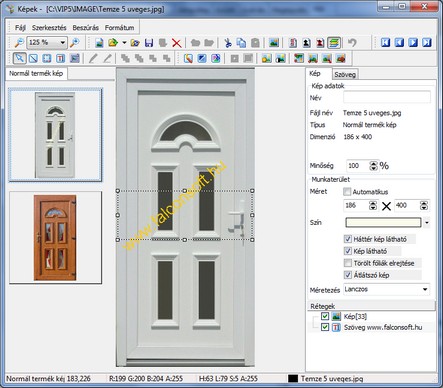Go to next image with blue arrow

pos(413,43)
